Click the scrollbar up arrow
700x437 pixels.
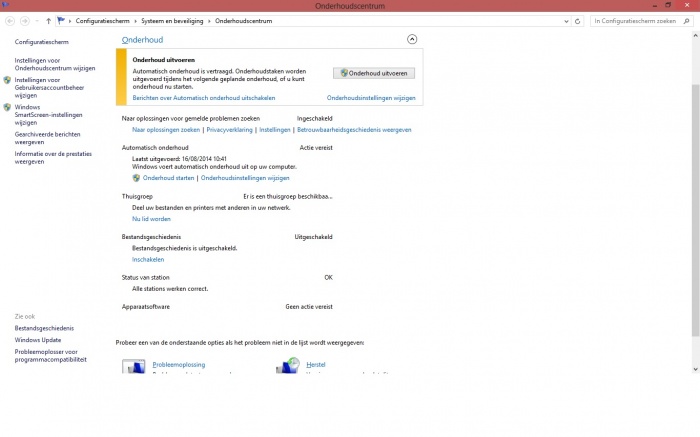click(695, 35)
